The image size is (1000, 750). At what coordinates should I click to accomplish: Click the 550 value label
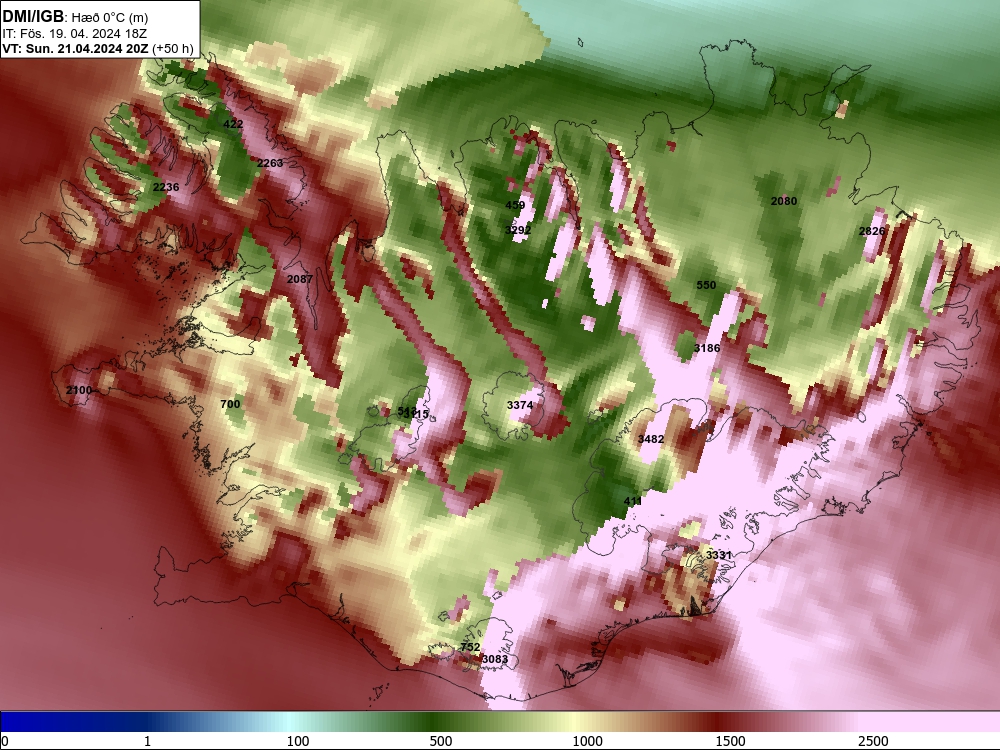[706, 285]
